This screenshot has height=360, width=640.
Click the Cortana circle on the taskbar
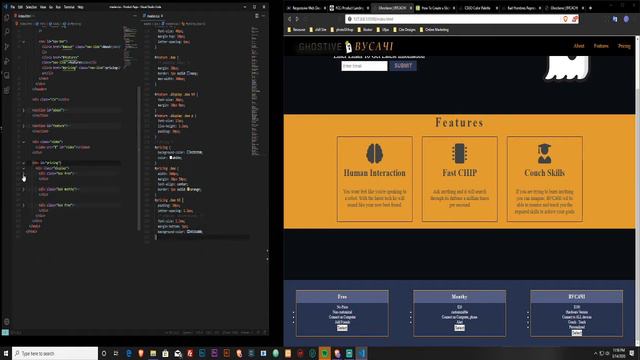point(104,353)
